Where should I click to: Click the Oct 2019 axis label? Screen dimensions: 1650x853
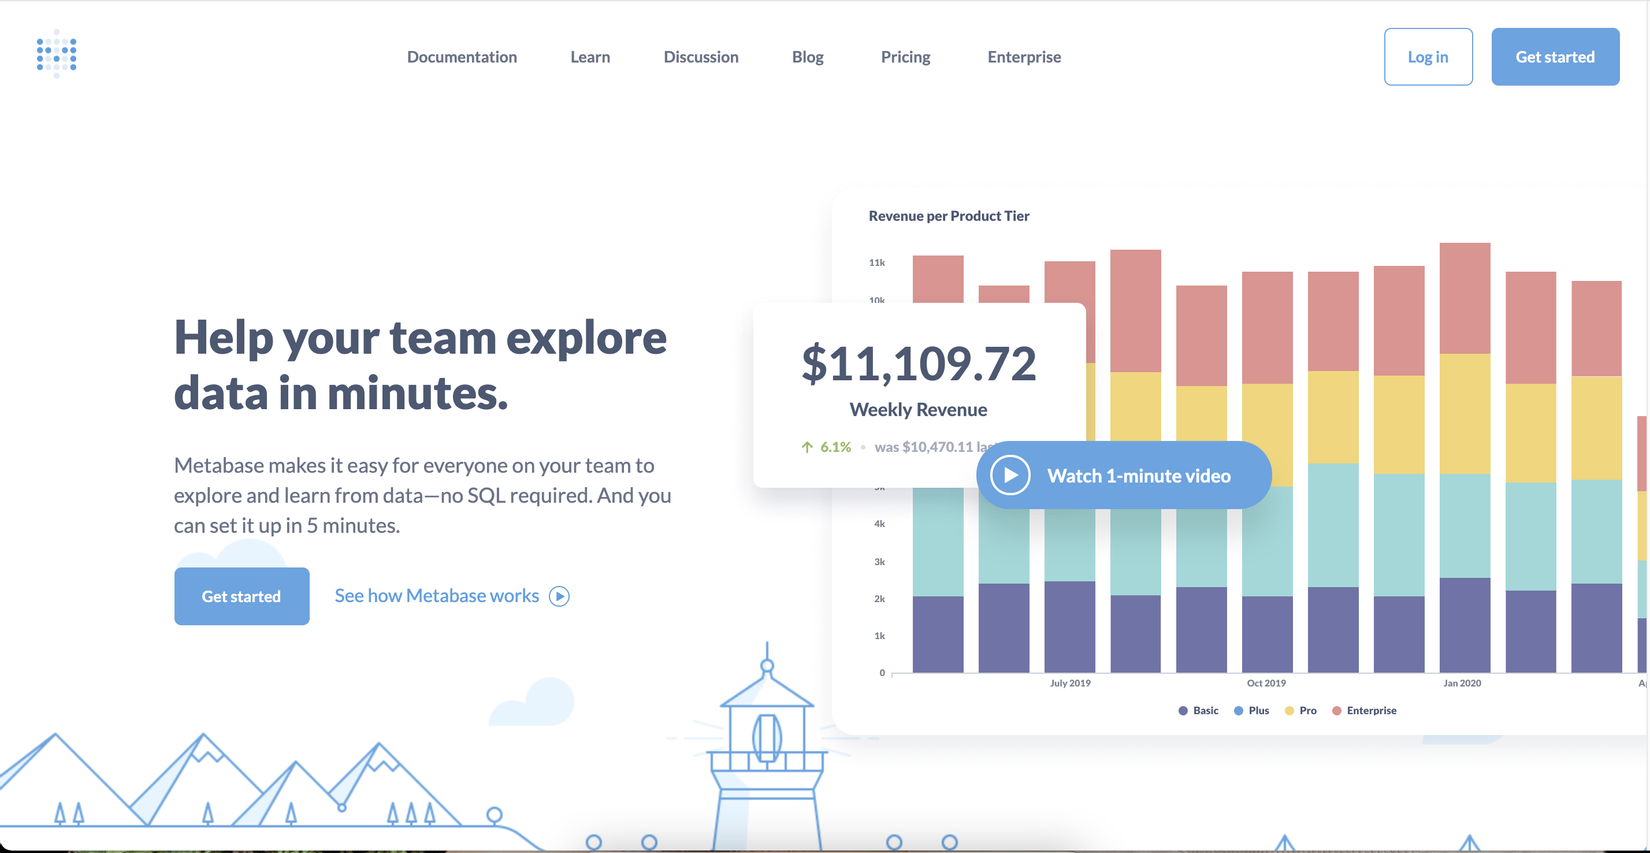coord(1266,683)
